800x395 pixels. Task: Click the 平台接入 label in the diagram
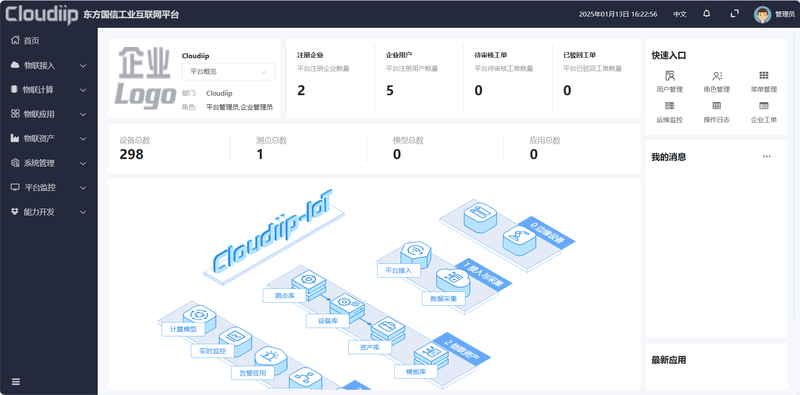tap(398, 270)
